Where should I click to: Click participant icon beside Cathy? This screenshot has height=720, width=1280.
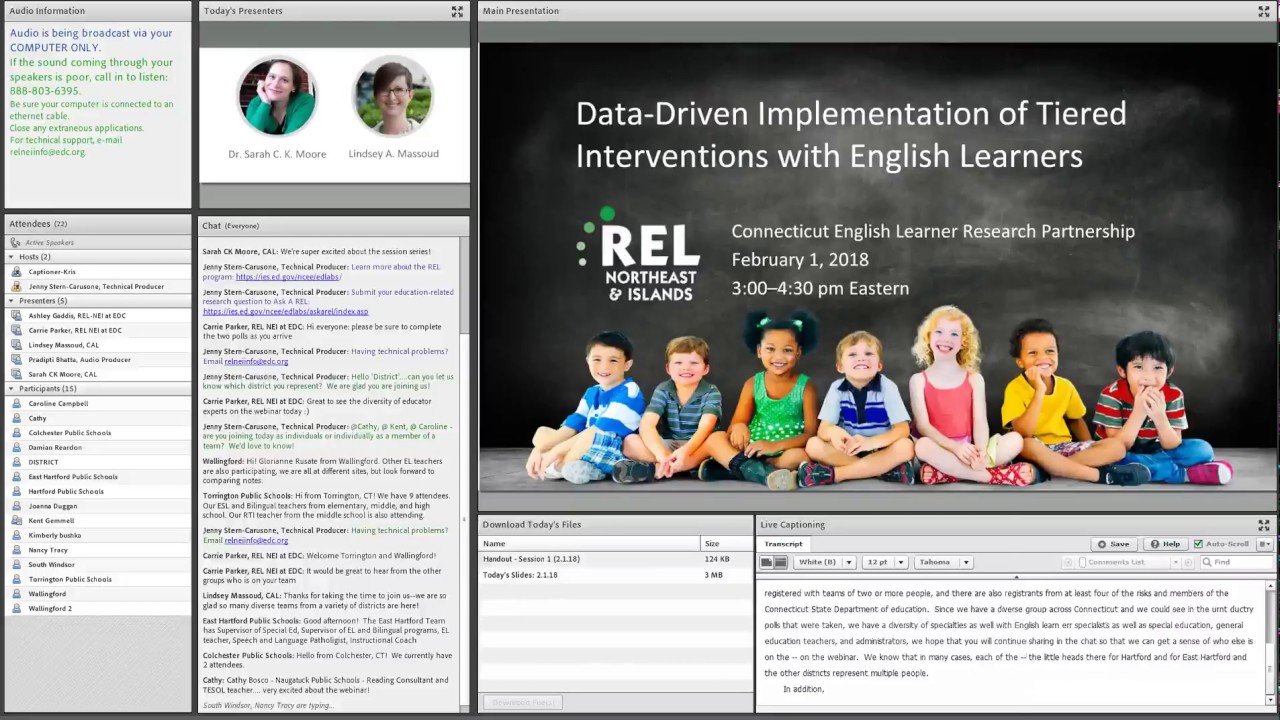tap(17, 418)
